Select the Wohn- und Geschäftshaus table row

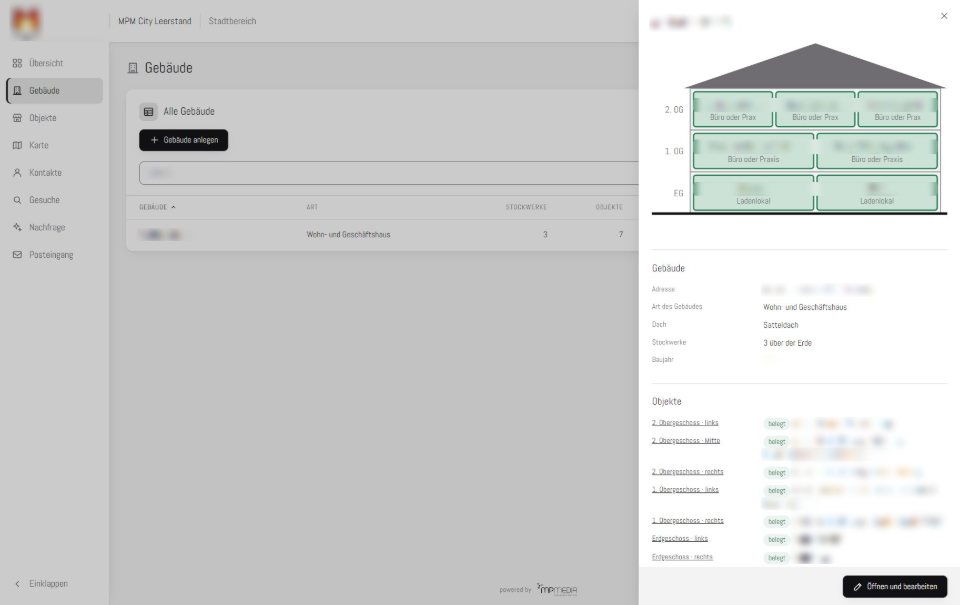(382, 235)
